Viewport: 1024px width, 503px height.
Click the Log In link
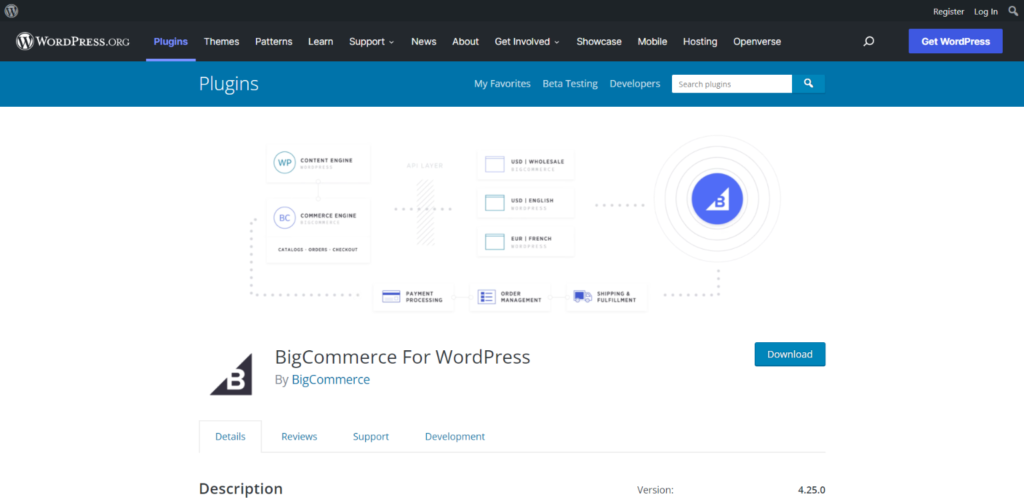(x=985, y=11)
